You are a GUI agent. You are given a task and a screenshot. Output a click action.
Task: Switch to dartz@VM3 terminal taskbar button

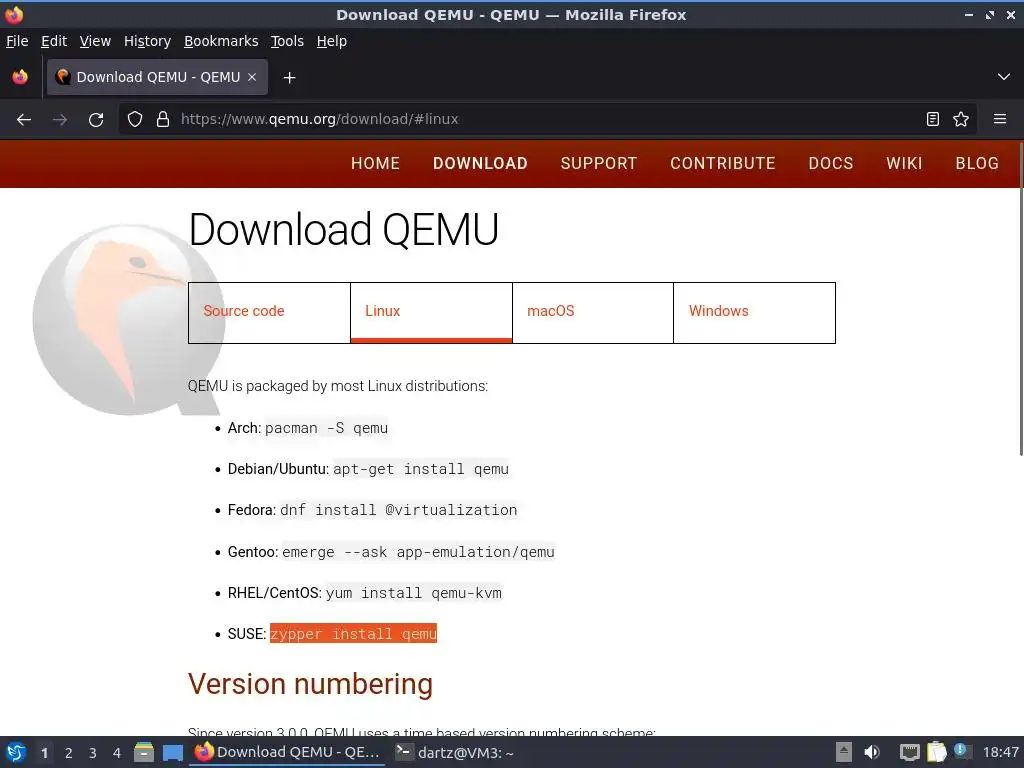point(455,752)
